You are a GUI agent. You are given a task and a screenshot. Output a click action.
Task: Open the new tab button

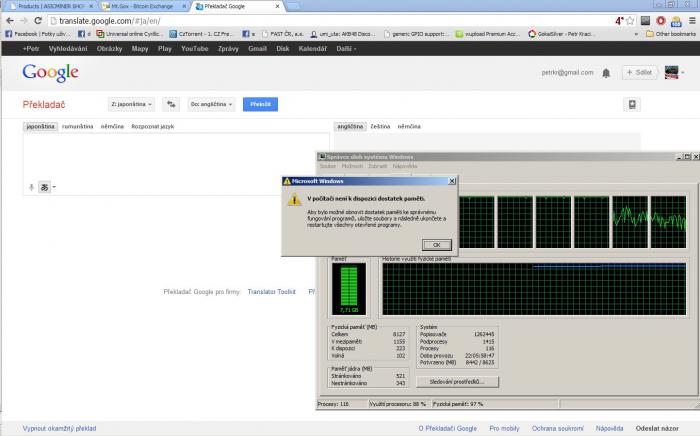click(292, 6)
